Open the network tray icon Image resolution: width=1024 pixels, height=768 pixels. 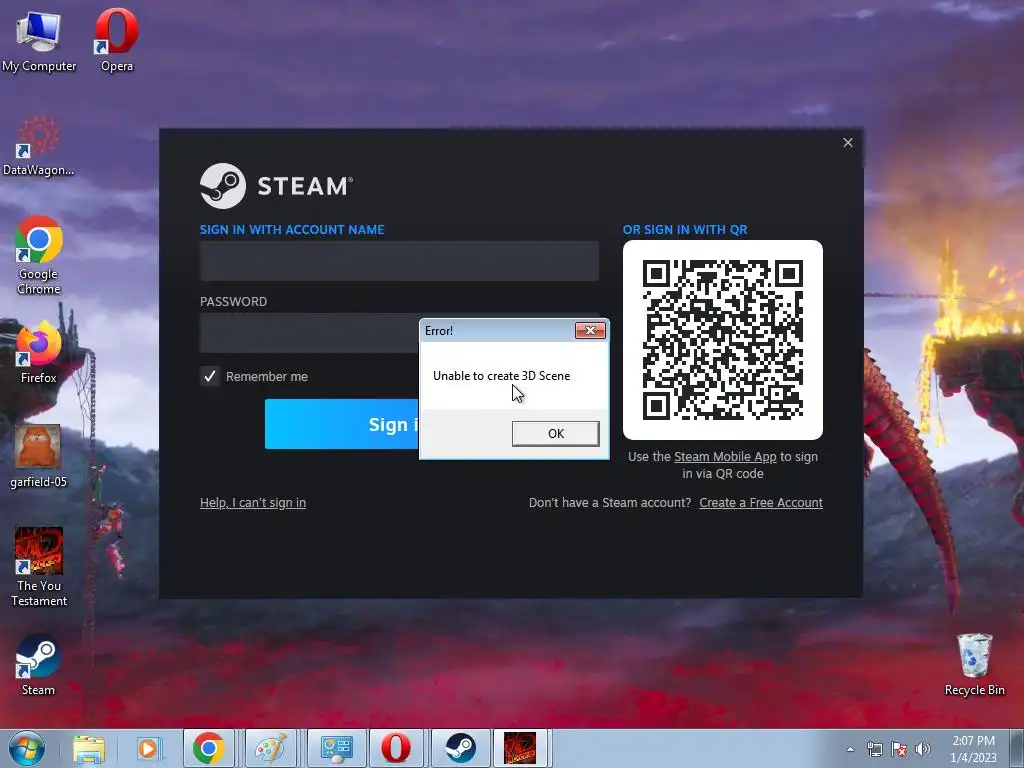pyautogui.click(x=874, y=749)
